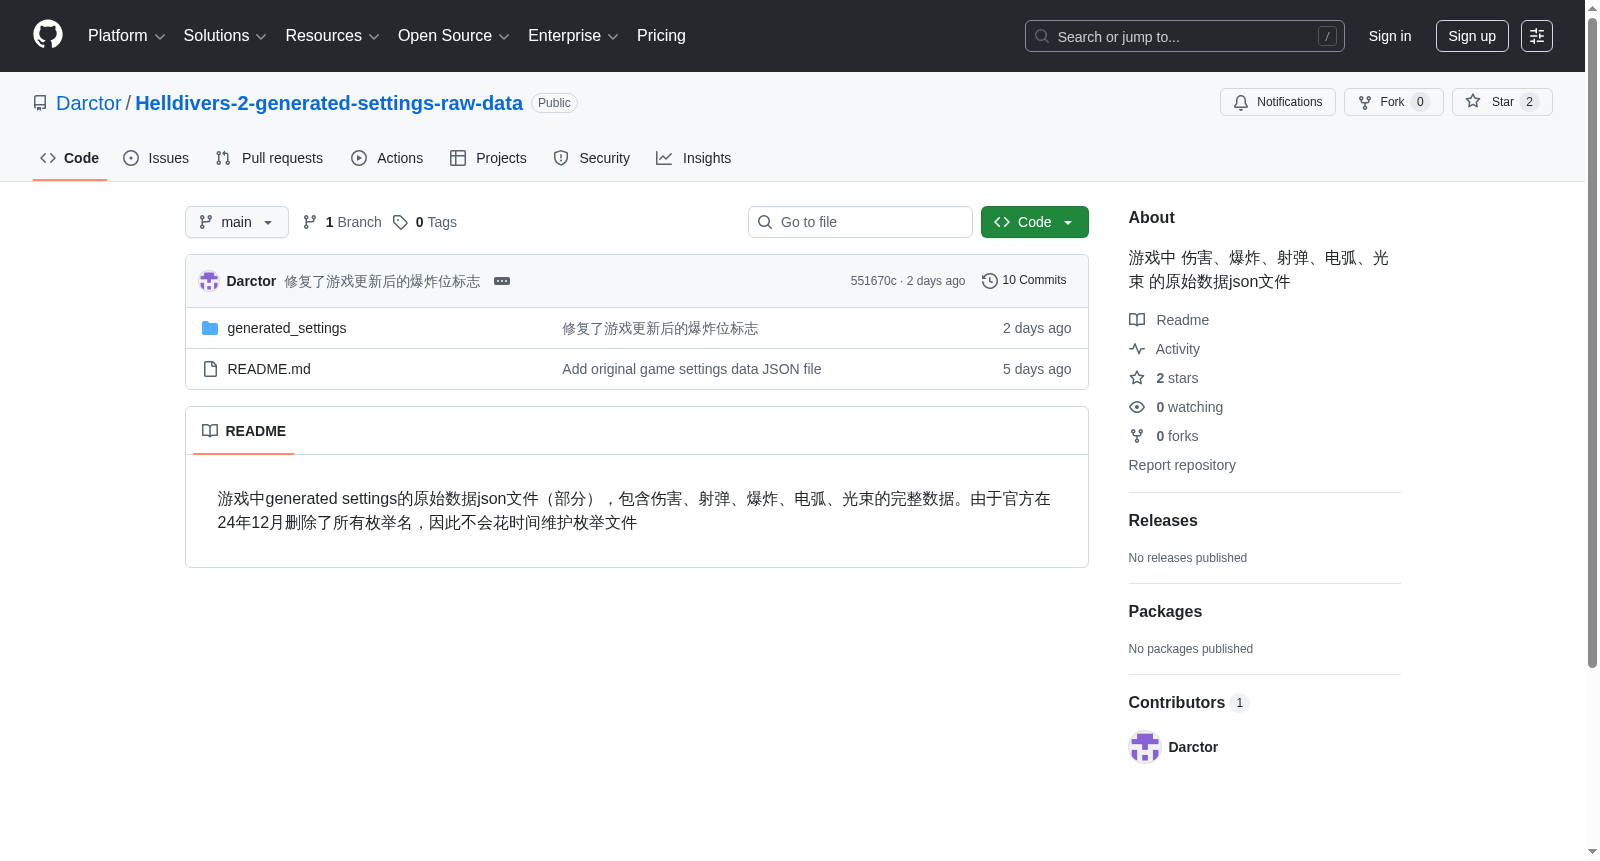
Task: Click Darctor's avatar in commit row
Action: (x=209, y=281)
